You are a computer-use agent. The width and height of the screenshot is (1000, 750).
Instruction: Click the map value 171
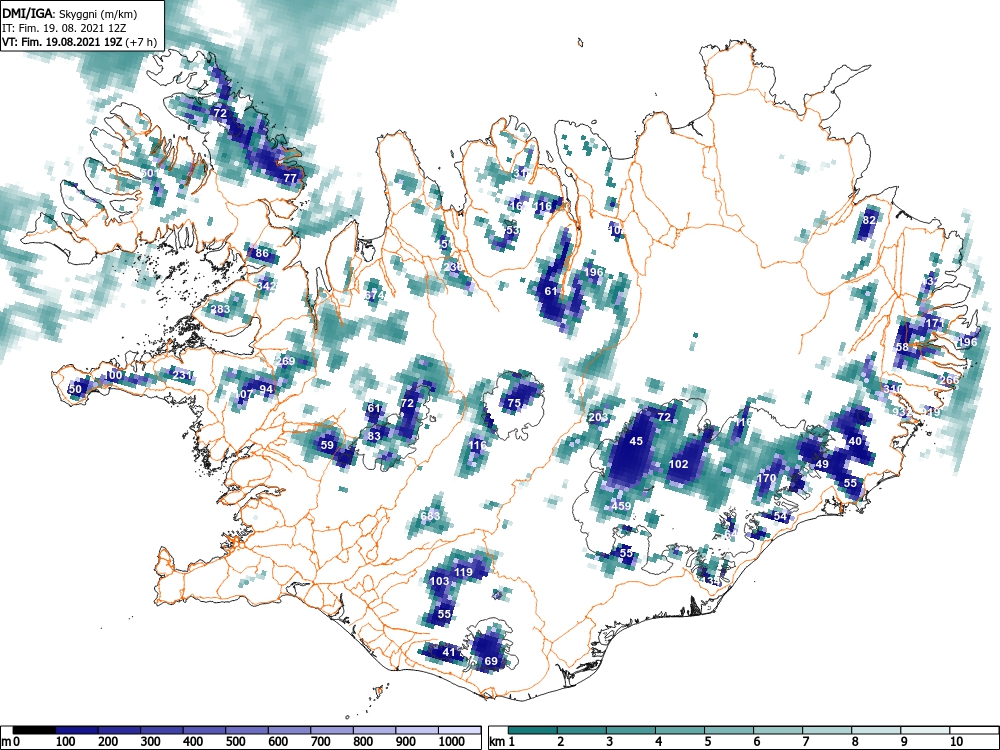[x=934, y=323]
